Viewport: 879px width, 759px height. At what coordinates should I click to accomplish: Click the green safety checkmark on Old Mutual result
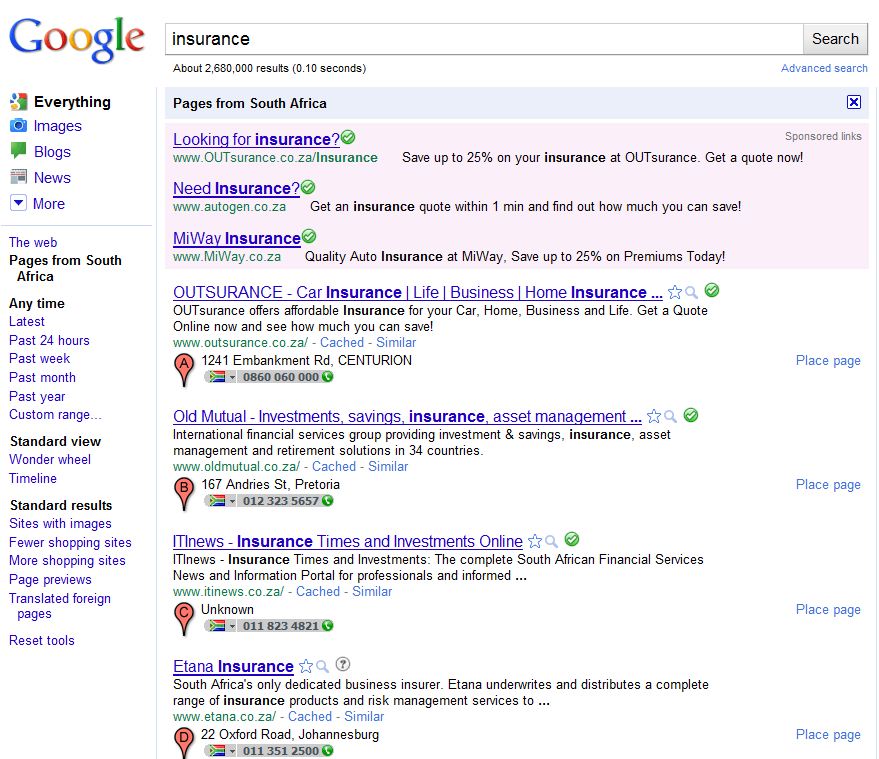[x=690, y=414]
